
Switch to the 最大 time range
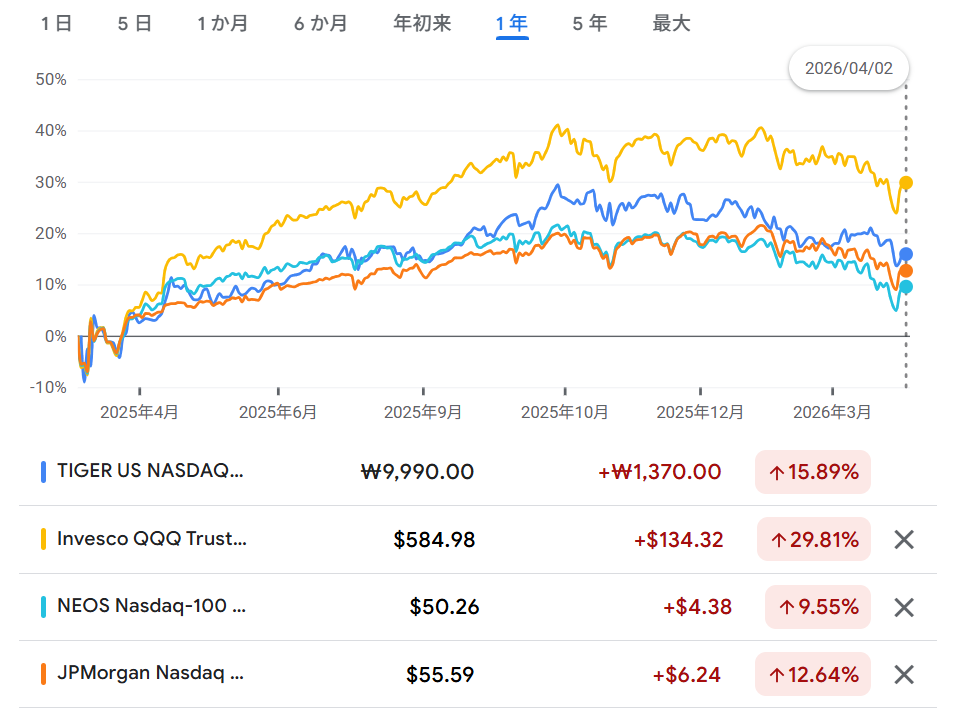tap(671, 23)
